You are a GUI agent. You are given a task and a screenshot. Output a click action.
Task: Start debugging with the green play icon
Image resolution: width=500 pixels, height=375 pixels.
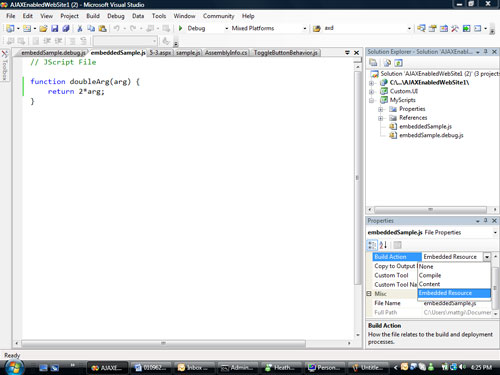click(180, 28)
